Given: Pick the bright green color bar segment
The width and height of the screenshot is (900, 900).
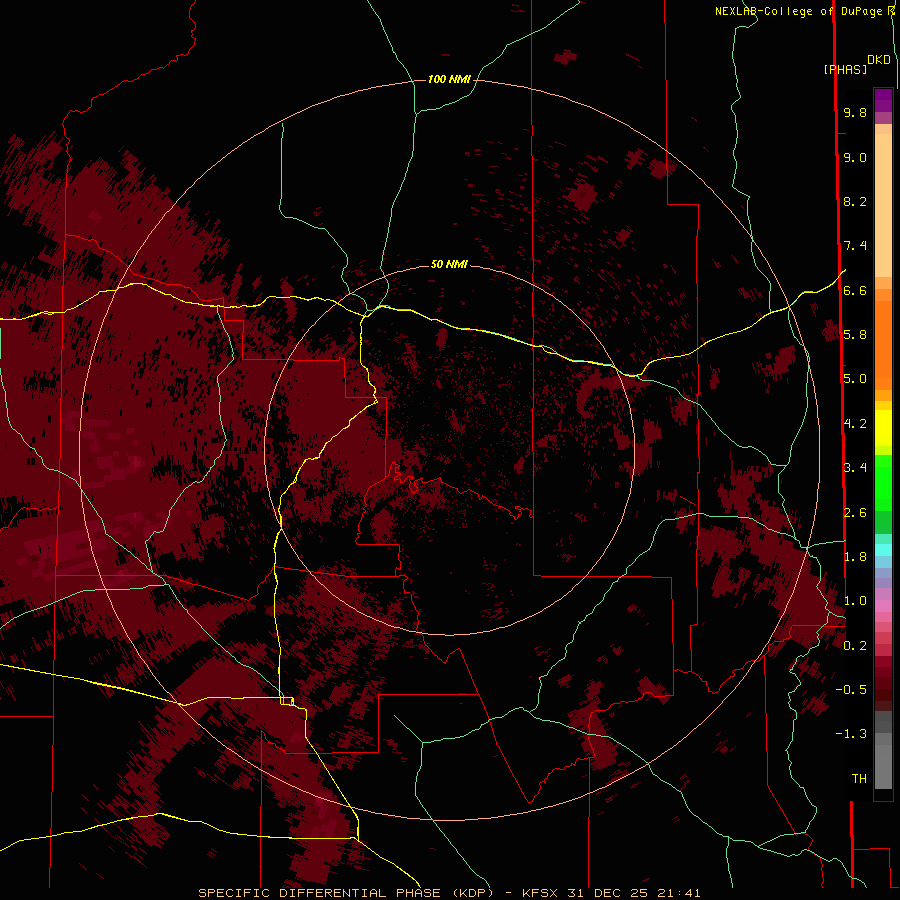Looking at the screenshot, I should 883,482.
